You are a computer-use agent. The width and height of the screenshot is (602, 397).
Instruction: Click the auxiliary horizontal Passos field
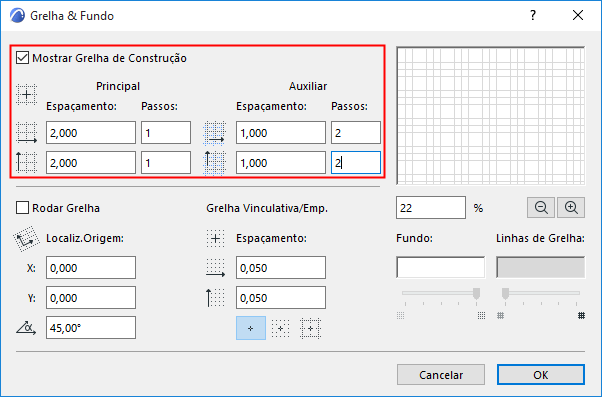coord(356,133)
